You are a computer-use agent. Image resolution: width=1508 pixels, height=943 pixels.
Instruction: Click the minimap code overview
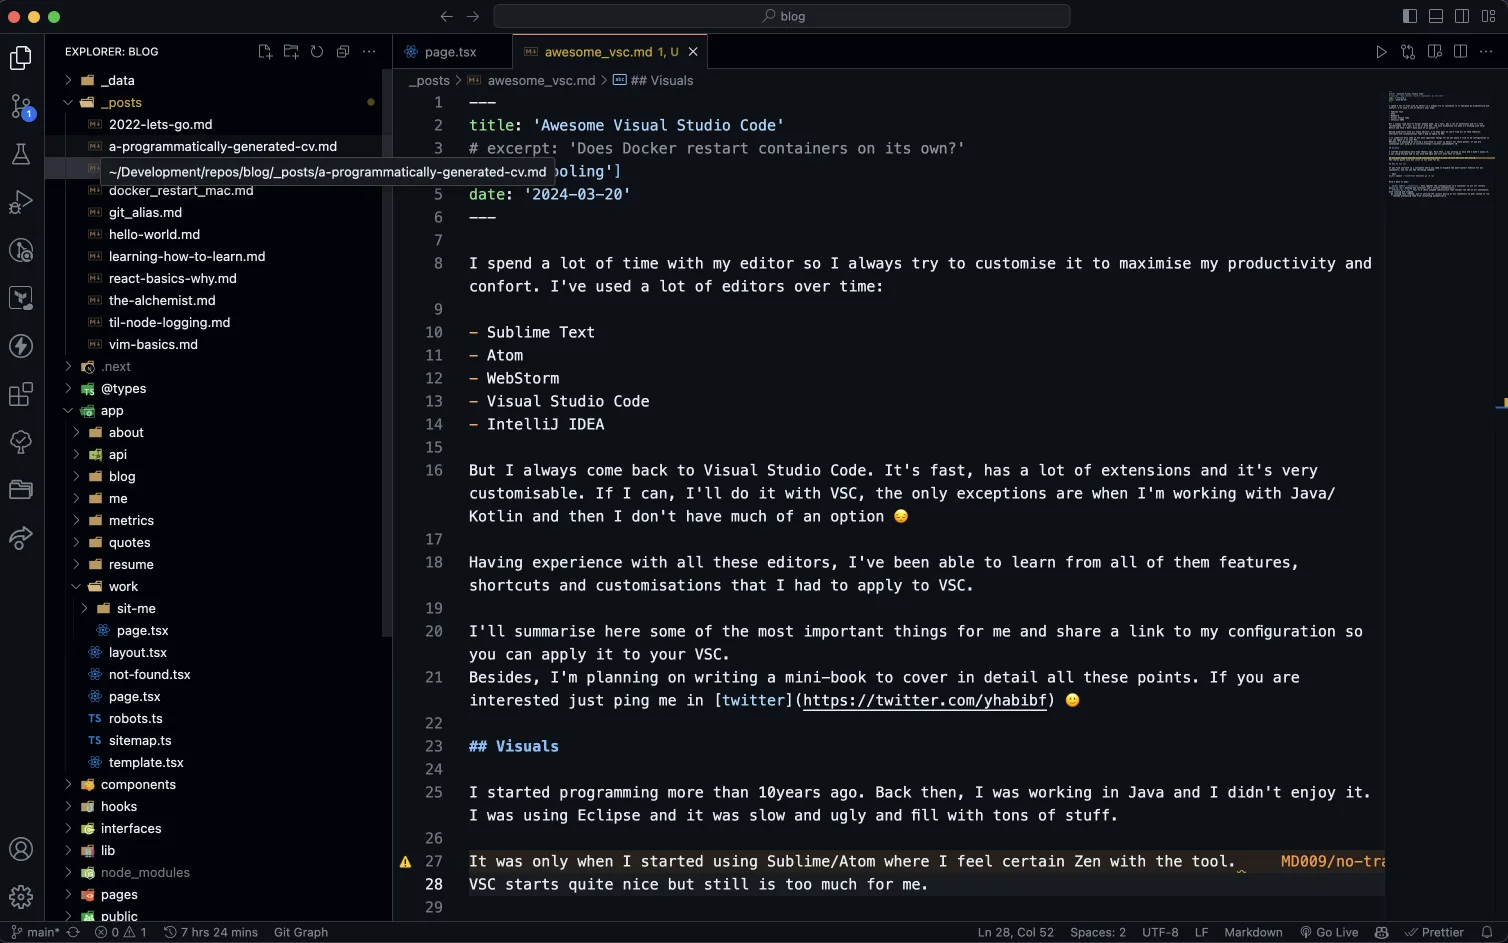(1440, 144)
